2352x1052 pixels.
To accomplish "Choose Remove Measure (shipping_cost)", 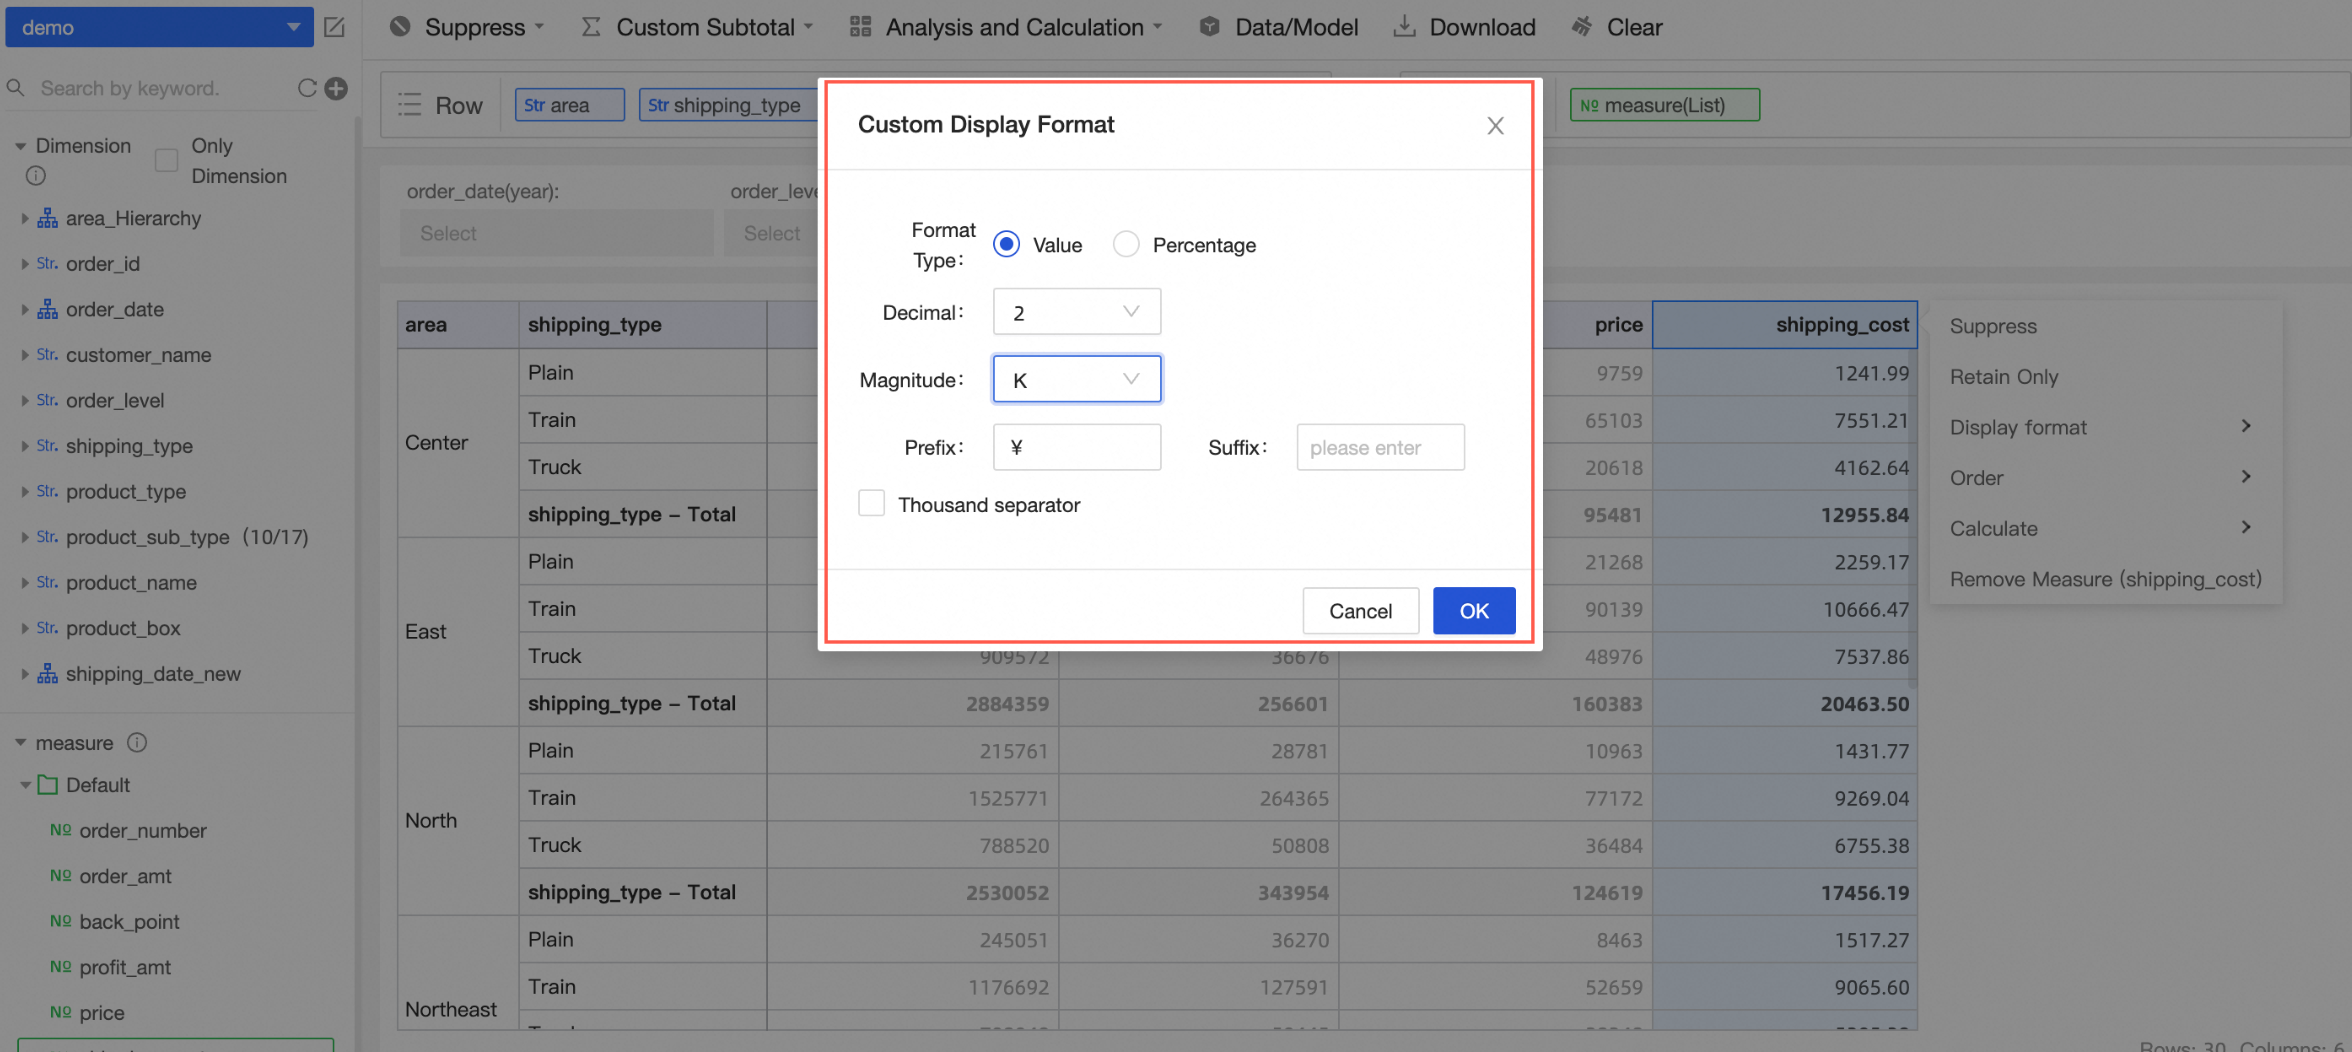I will point(2106,579).
